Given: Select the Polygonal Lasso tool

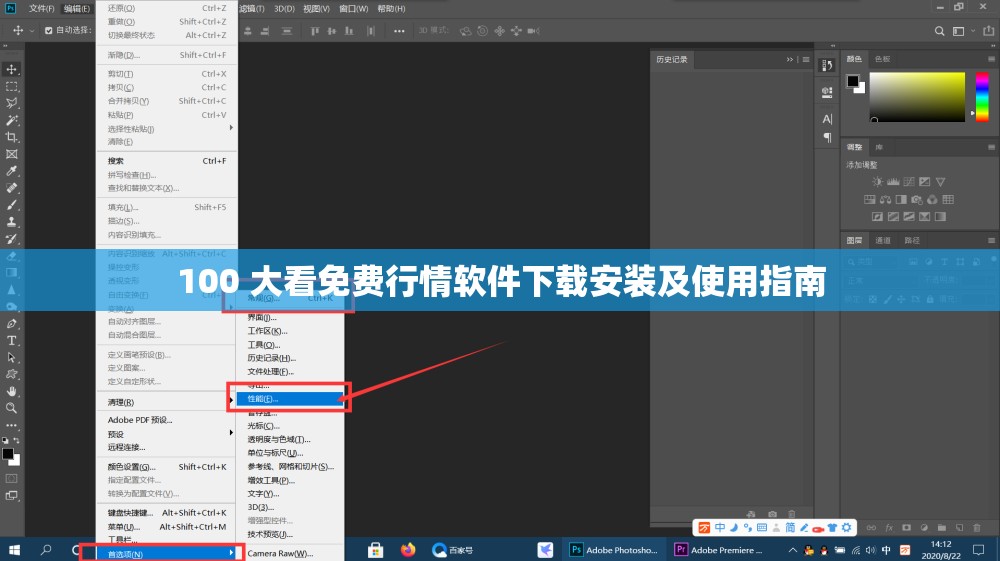Looking at the screenshot, I should click(x=11, y=103).
